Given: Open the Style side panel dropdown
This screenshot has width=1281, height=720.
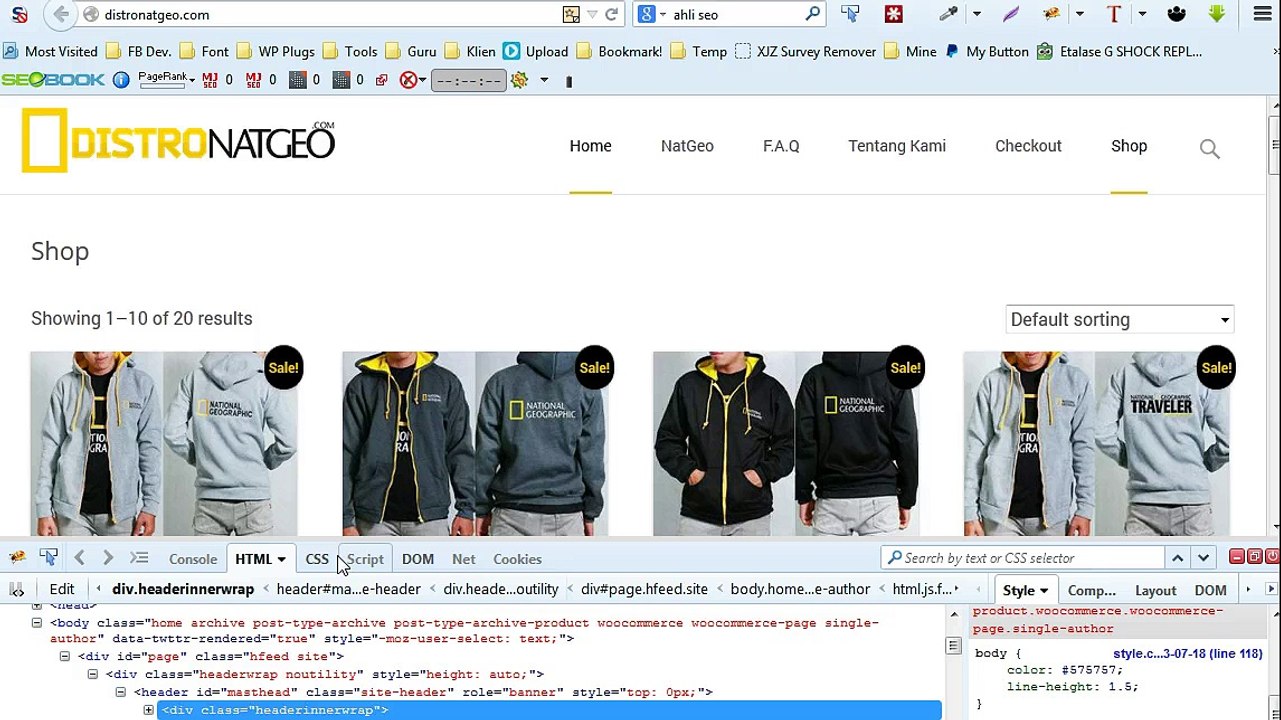Looking at the screenshot, I should pos(1044,591).
